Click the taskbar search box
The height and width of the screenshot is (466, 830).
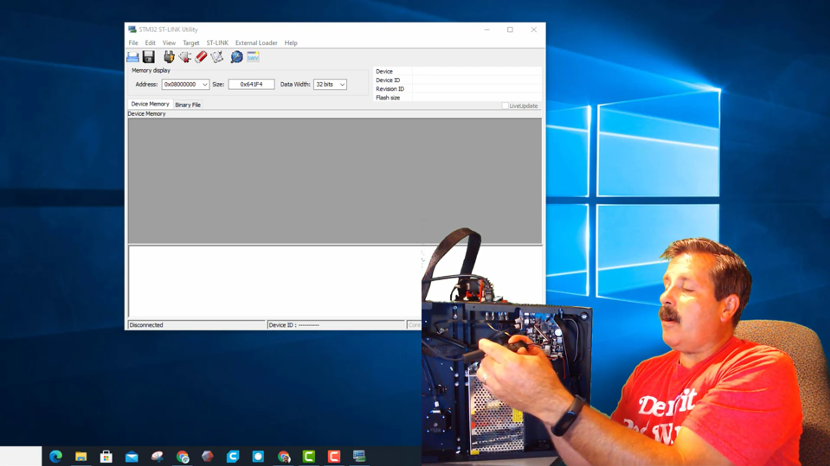21,456
